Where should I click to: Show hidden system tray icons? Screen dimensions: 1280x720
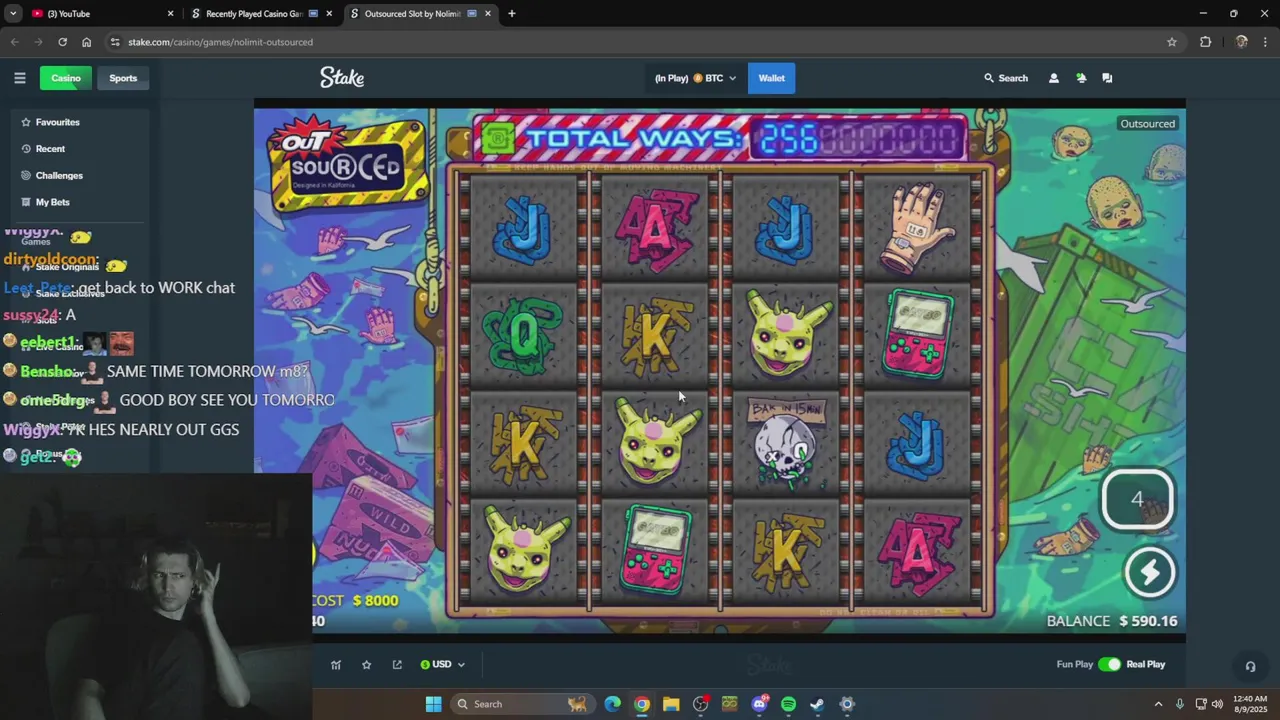click(1158, 704)
